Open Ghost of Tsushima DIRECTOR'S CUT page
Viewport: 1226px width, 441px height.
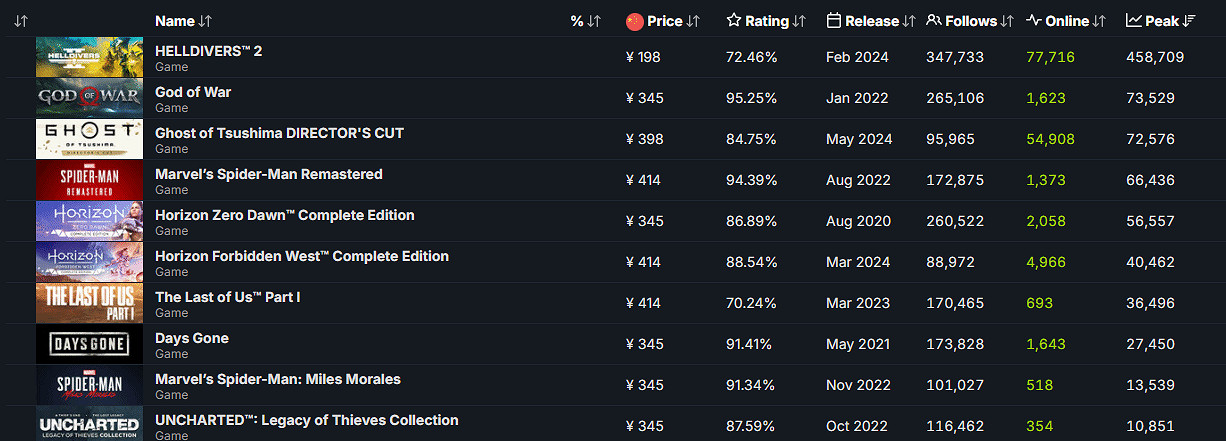[x=279, y=133]
